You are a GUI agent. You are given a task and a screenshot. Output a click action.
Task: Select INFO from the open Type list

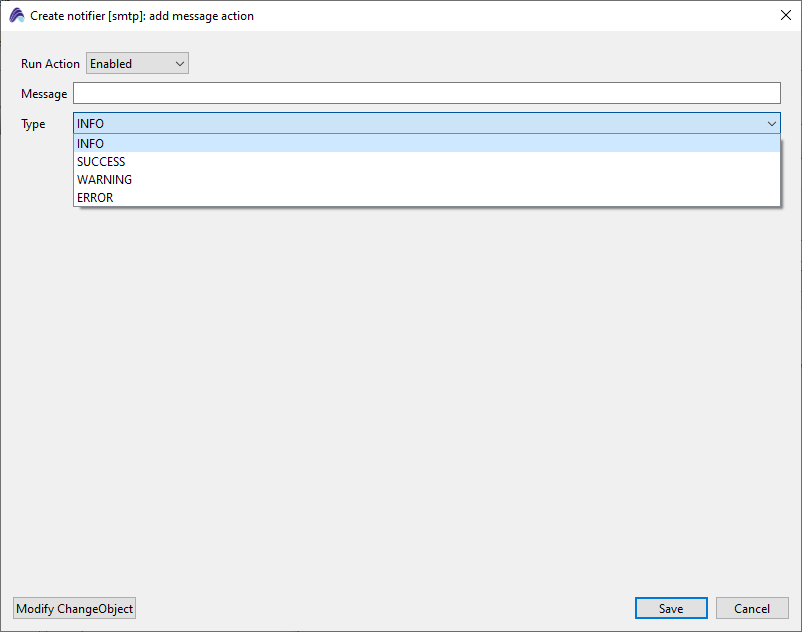click(90, 144)
